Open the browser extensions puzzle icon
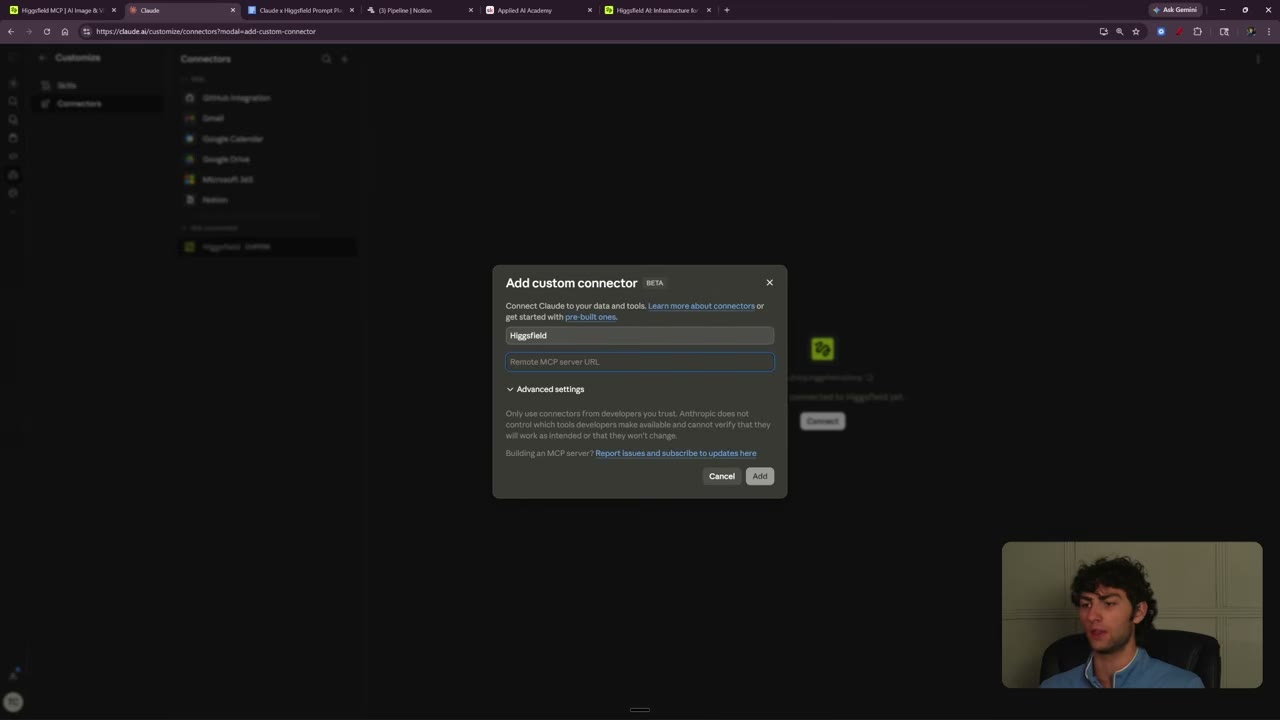The height and width of the screenshot is (720, 1280). pyautogui.click(x=1197, y=31)
